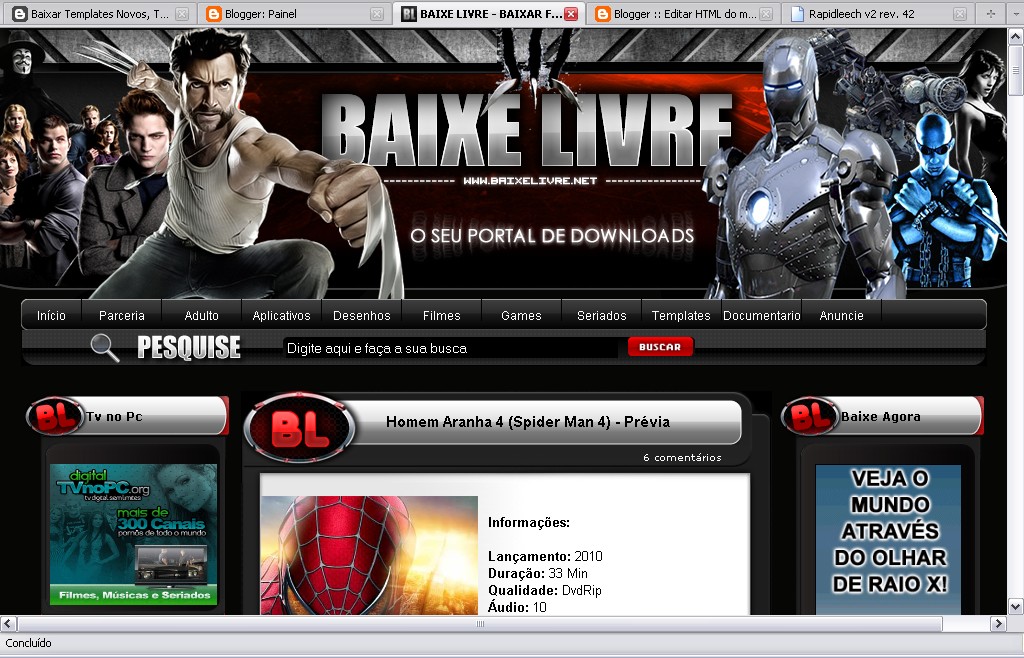1024x658 pixels.
Task: Click the BAIXE LIVRE header logo
Action: point(526,129)
